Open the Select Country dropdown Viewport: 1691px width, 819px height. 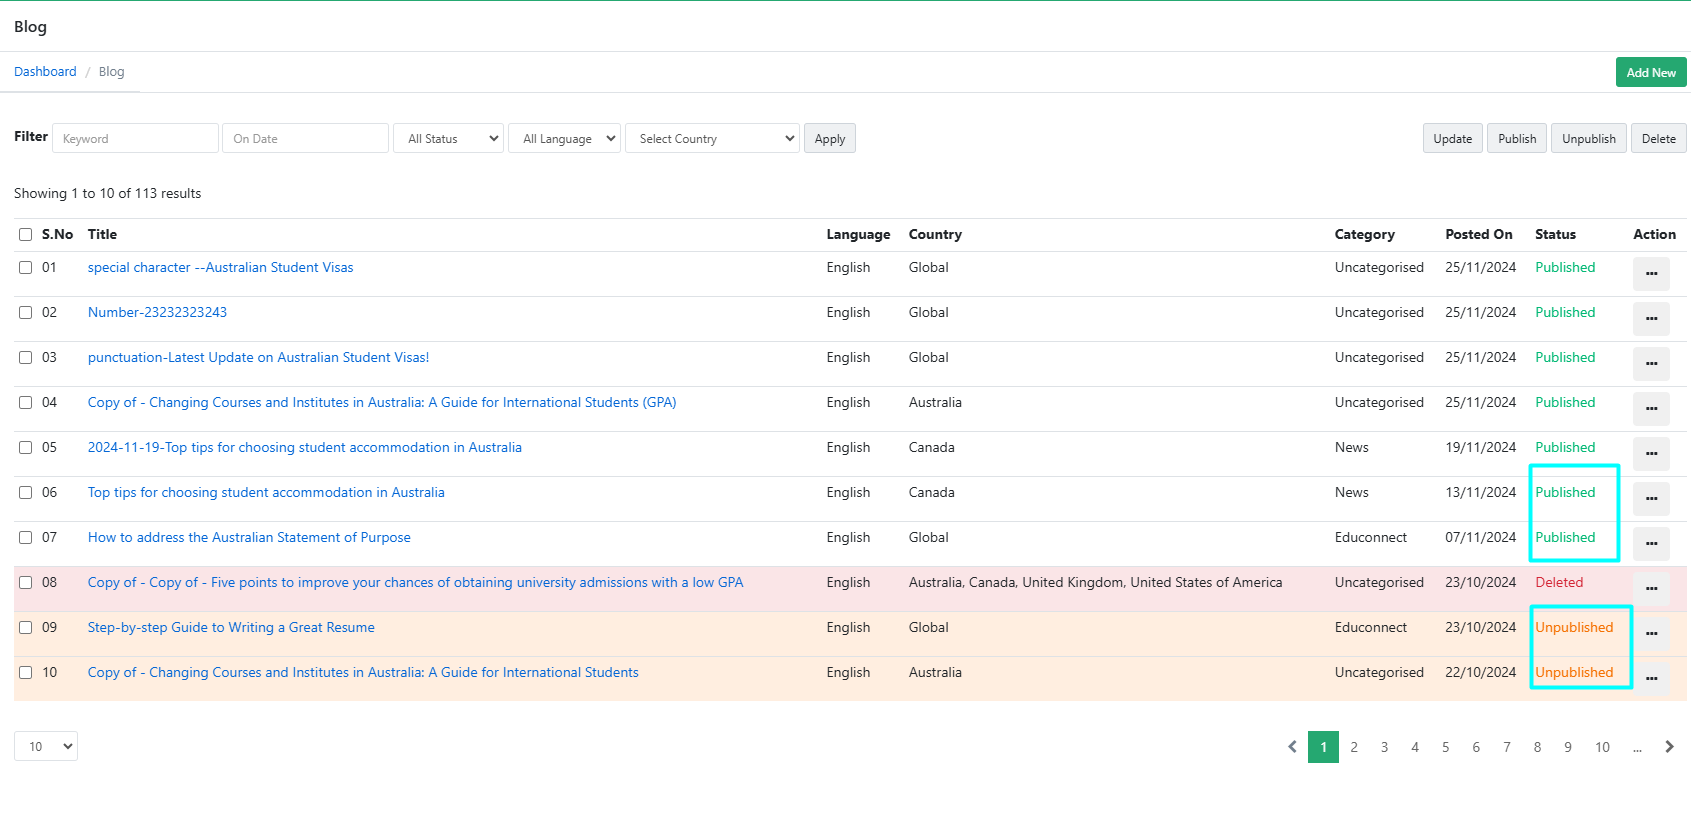712,139
